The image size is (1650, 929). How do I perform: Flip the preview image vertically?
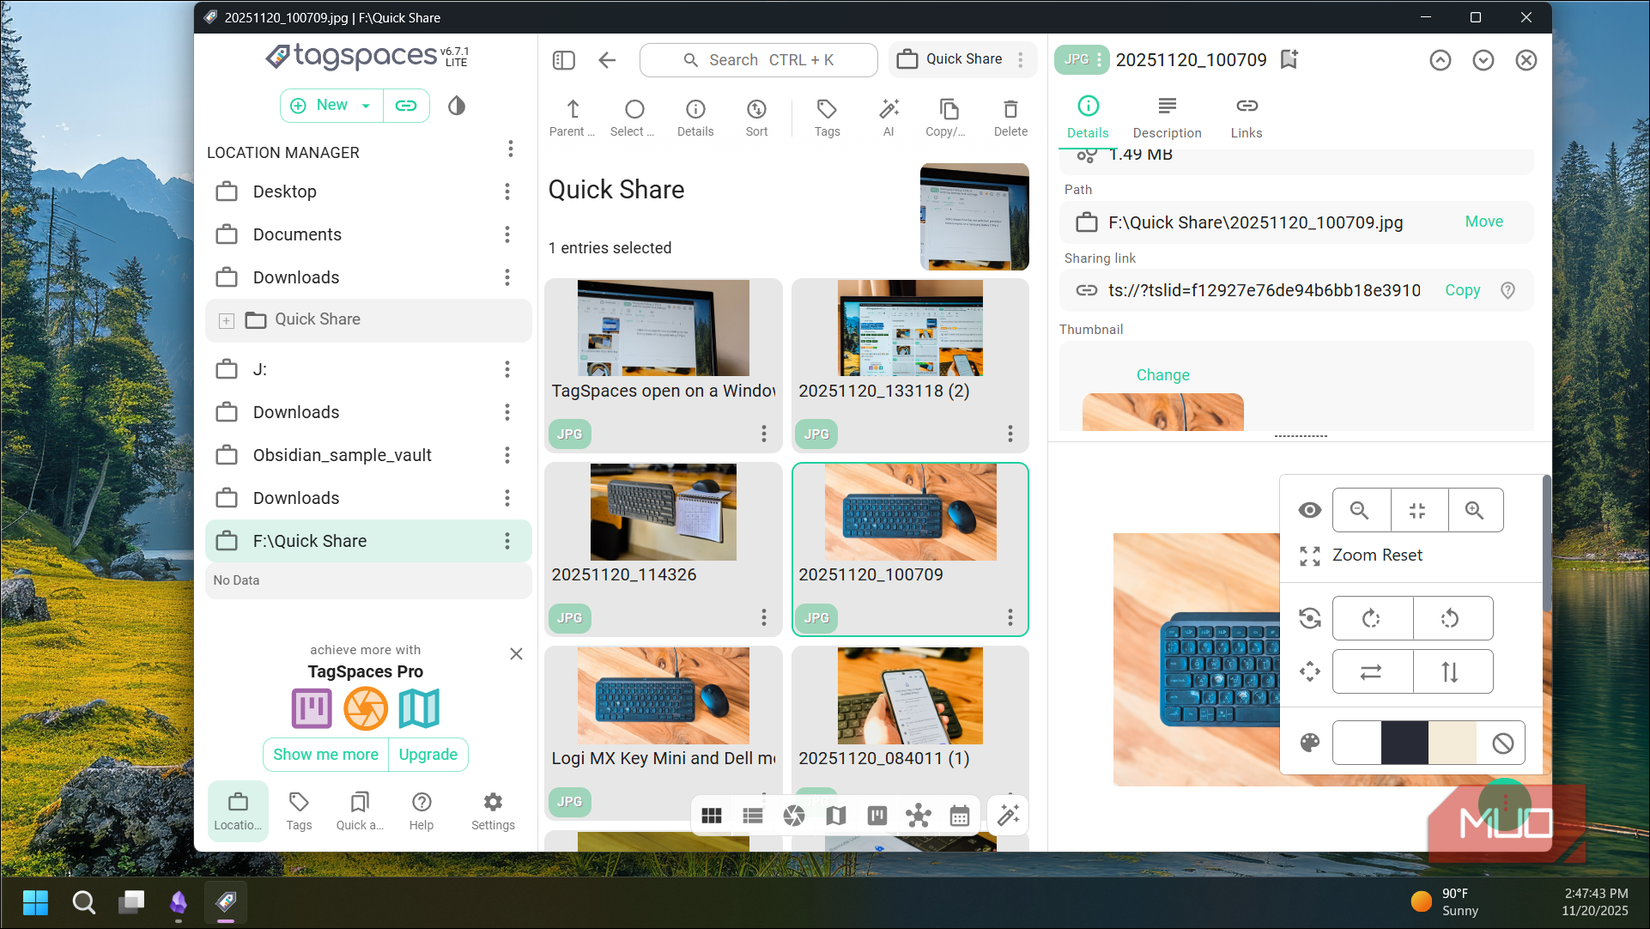click(1453, 671)
